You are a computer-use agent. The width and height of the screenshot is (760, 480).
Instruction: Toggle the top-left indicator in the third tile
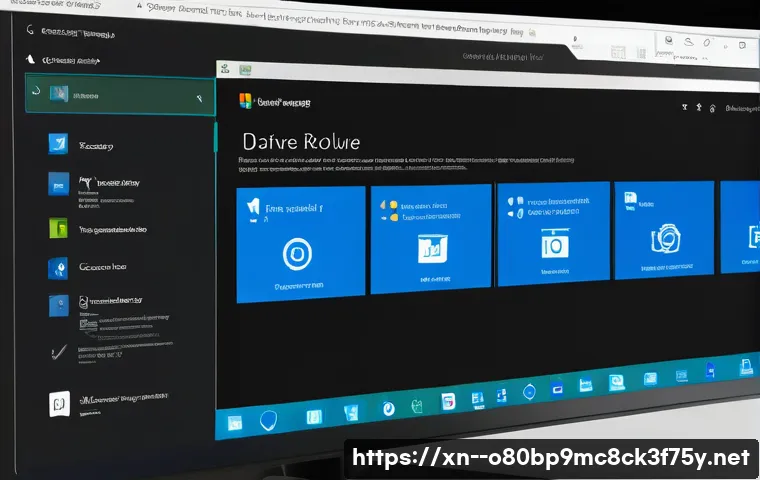point(511,199)
